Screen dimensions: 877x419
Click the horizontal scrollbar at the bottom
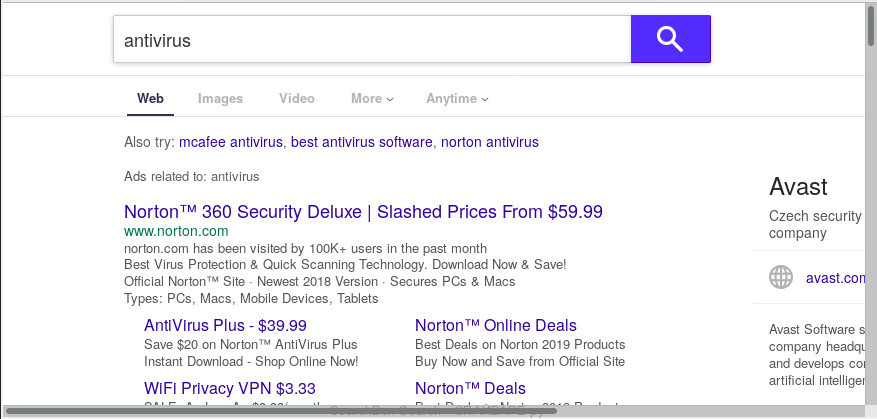281,412
